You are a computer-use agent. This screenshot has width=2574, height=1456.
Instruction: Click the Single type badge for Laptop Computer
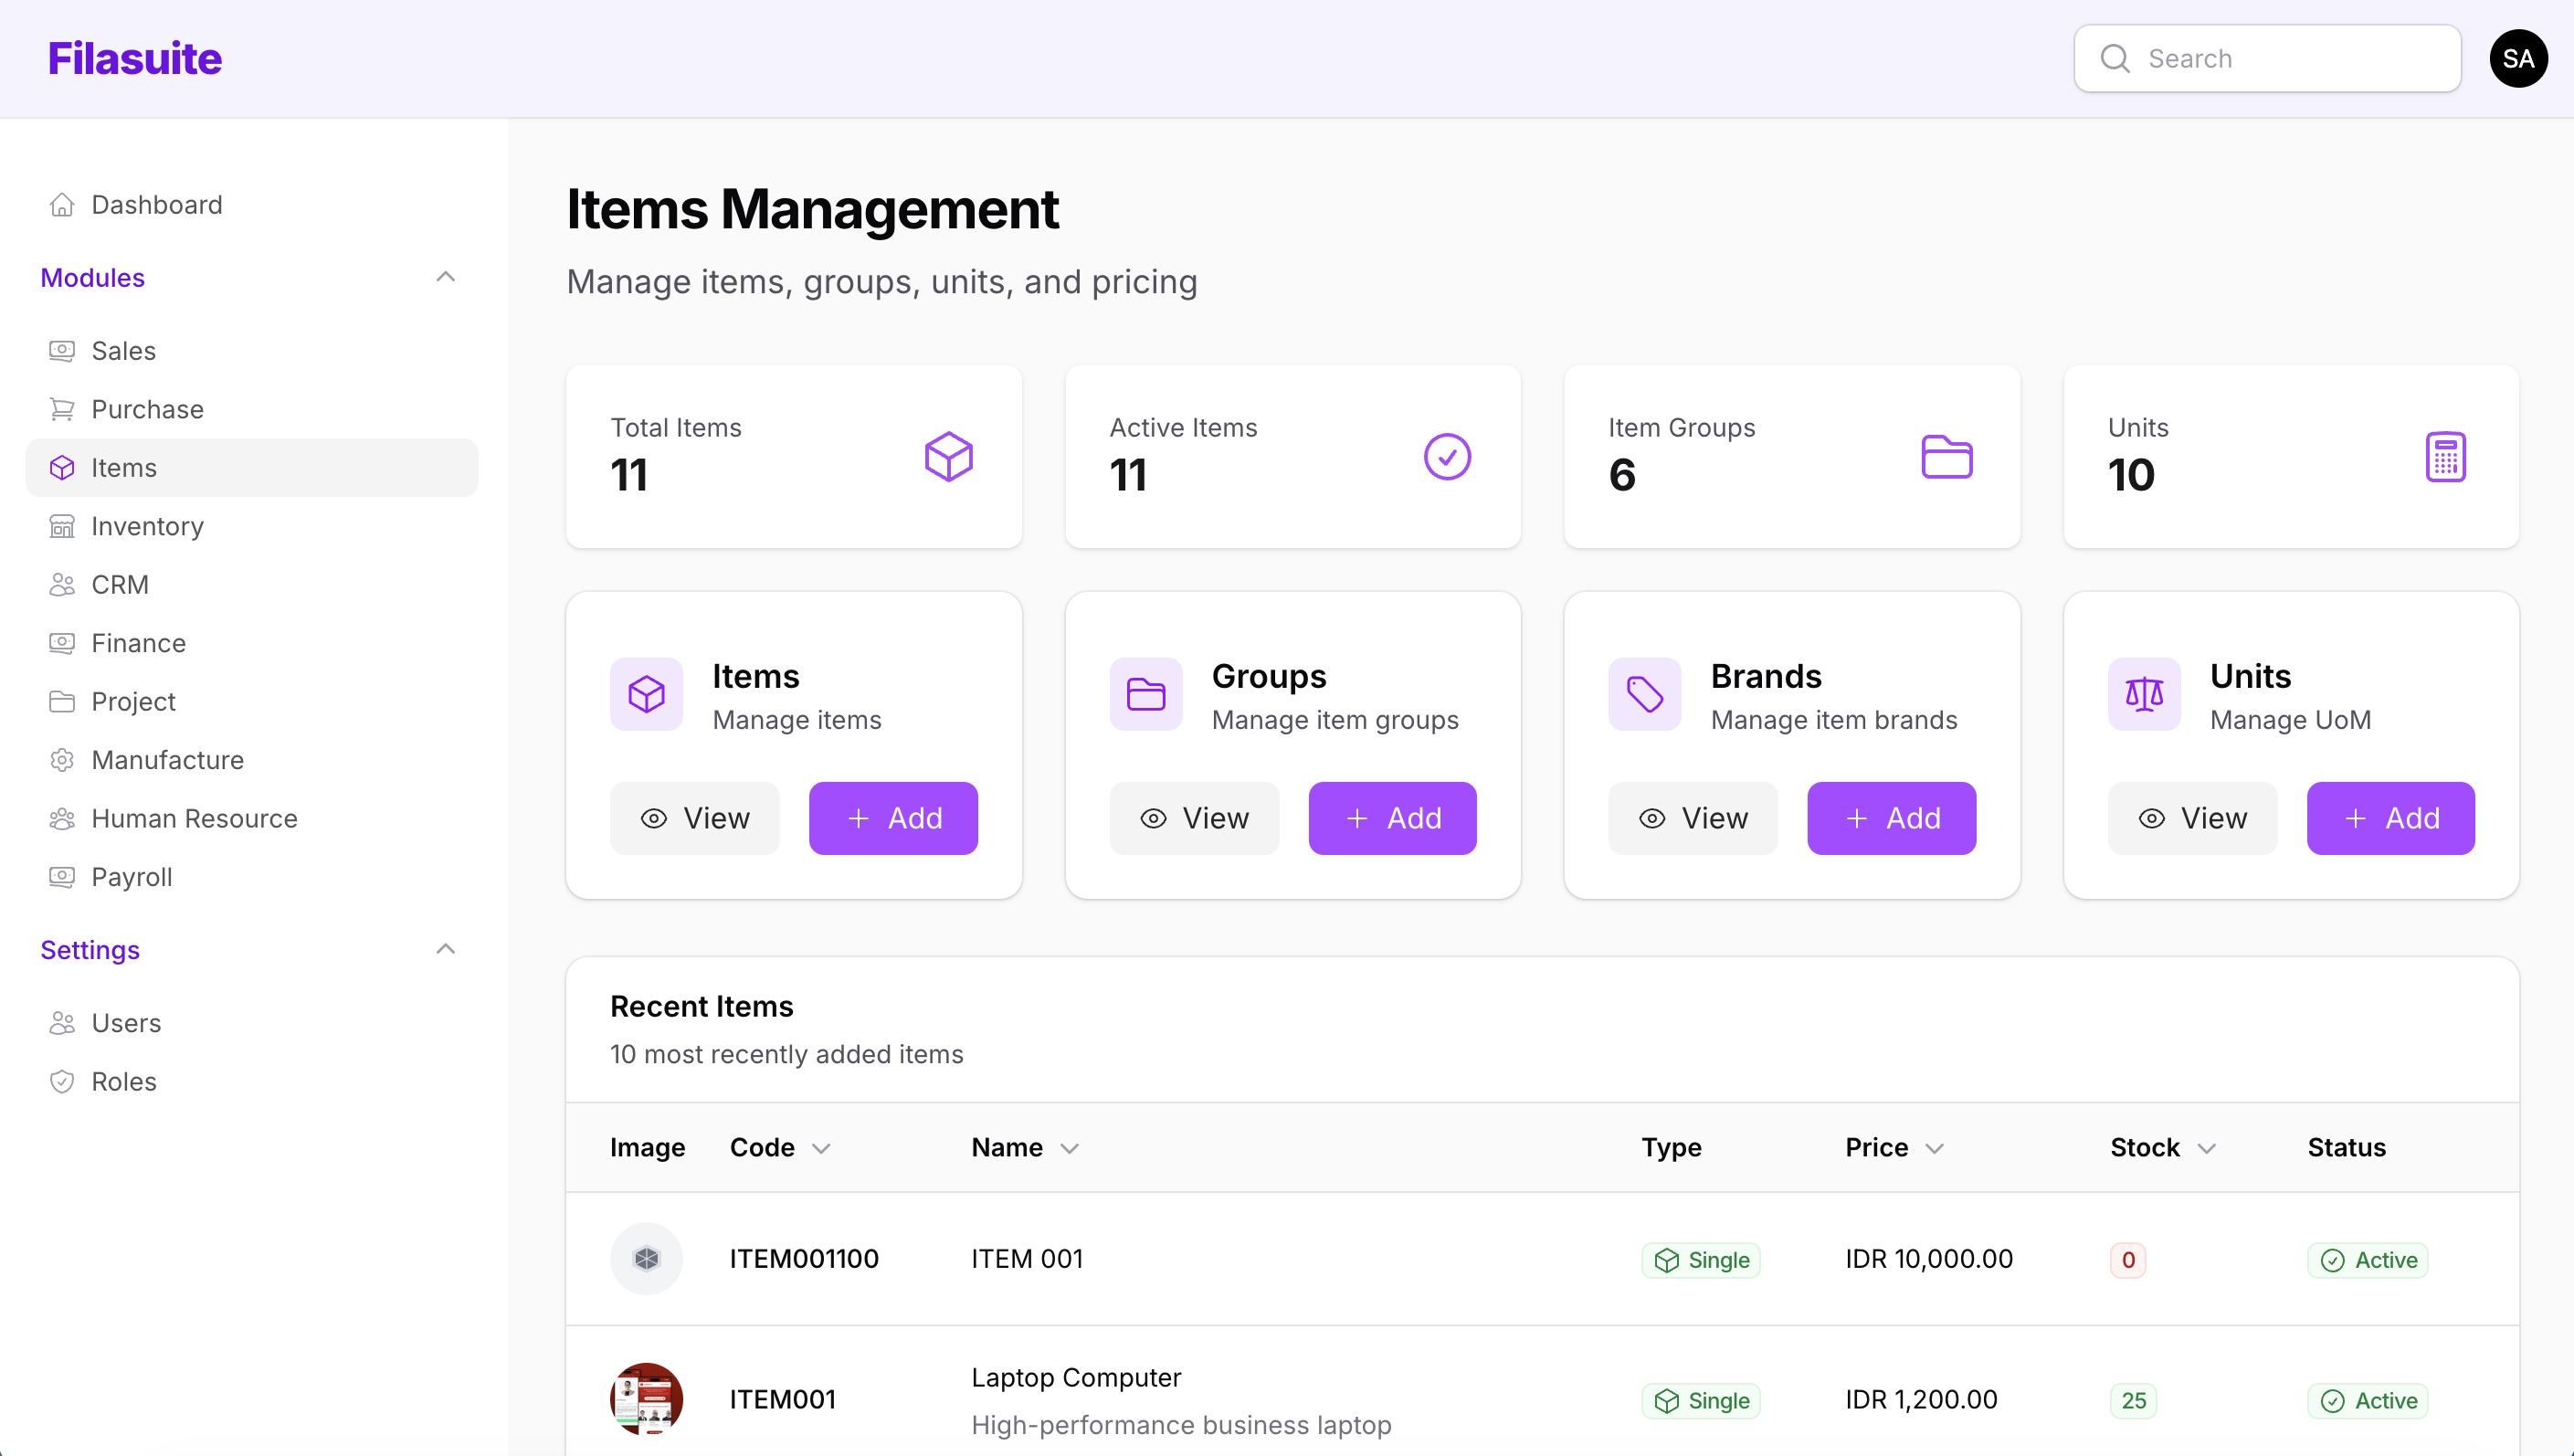(1701, 1400)
